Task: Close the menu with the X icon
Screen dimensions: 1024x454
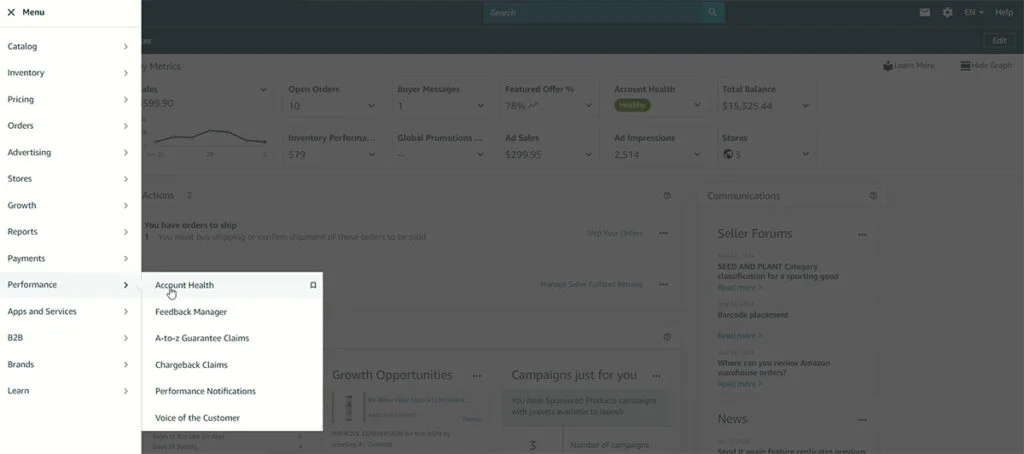Action: (x=11, y=12)
